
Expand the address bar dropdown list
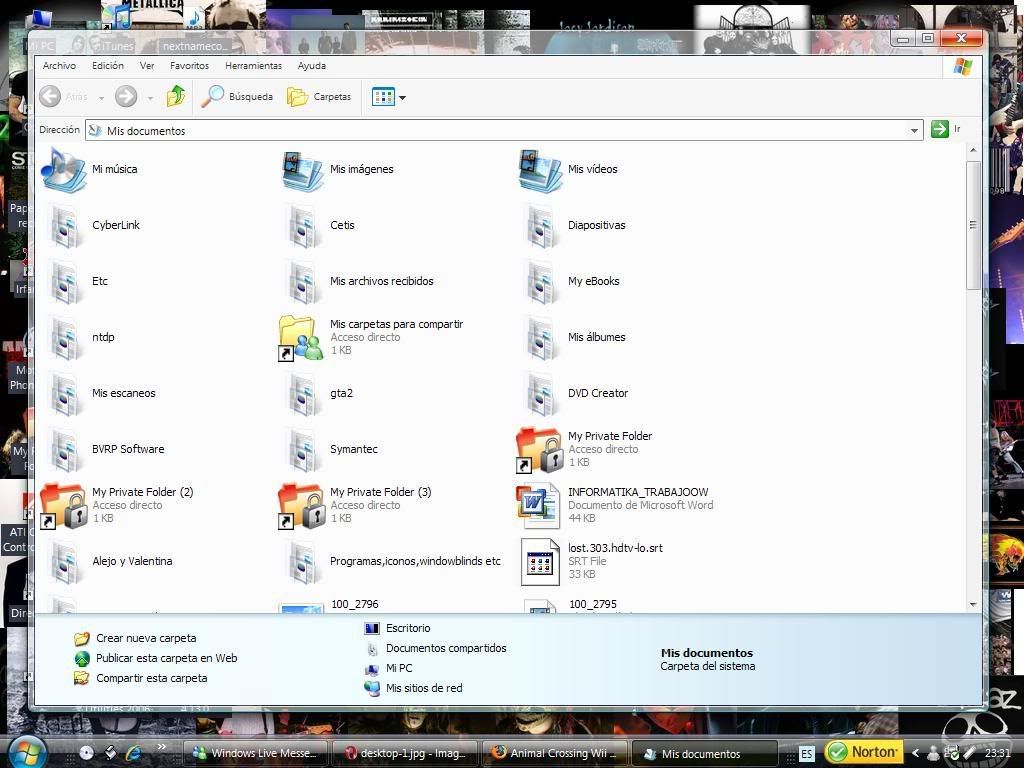[914, 131]
